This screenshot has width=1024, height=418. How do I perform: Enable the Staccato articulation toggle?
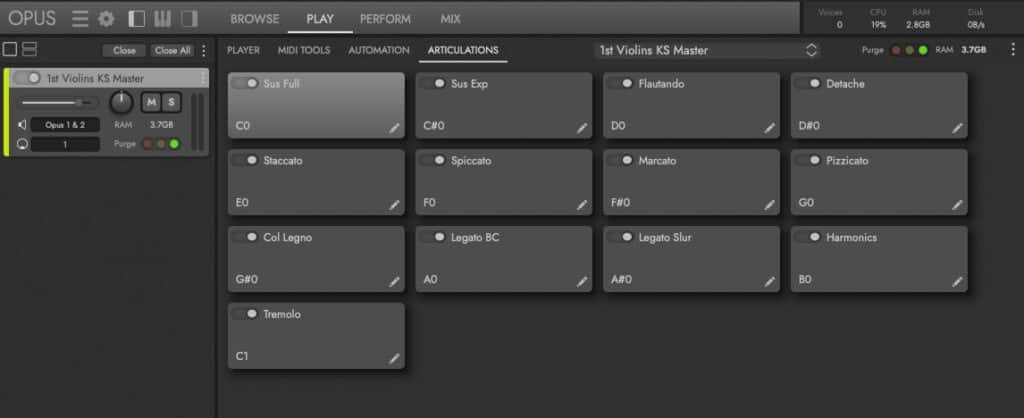point(245,160)
